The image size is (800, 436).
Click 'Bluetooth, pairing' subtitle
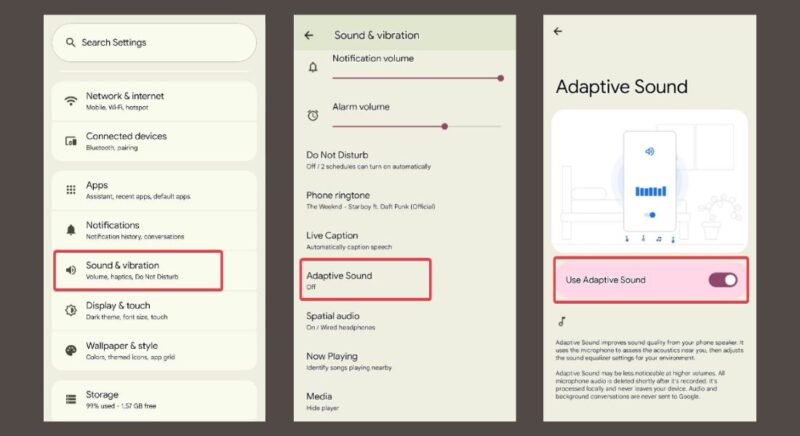click(112, 148)
